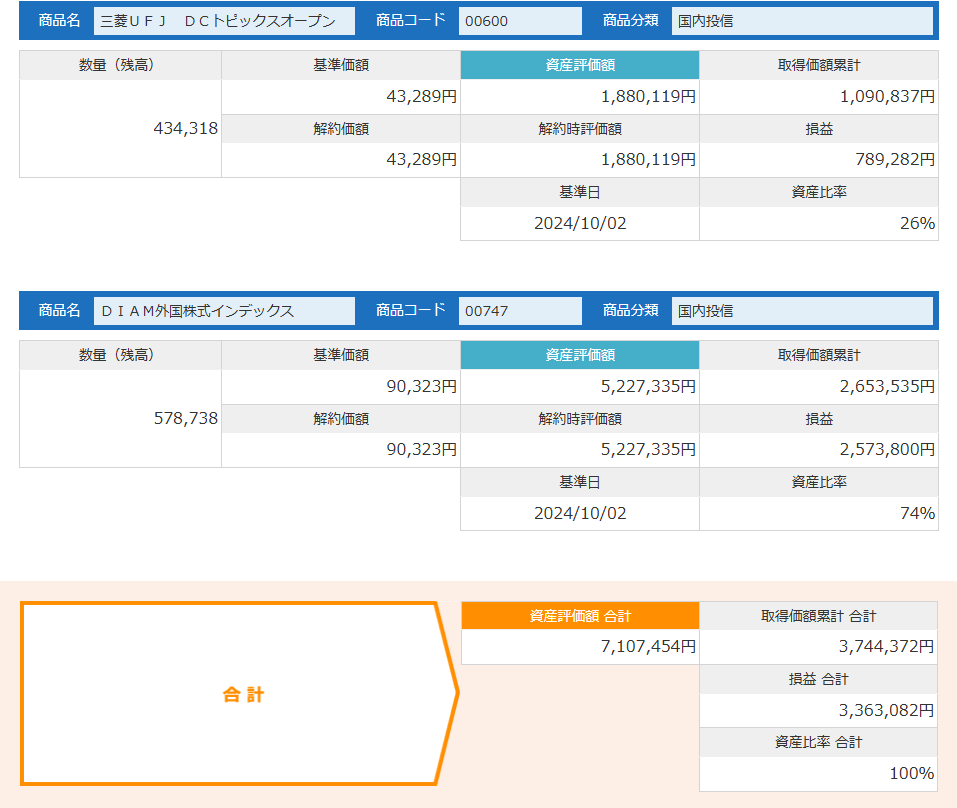Click profit value 789,282円

895,159
